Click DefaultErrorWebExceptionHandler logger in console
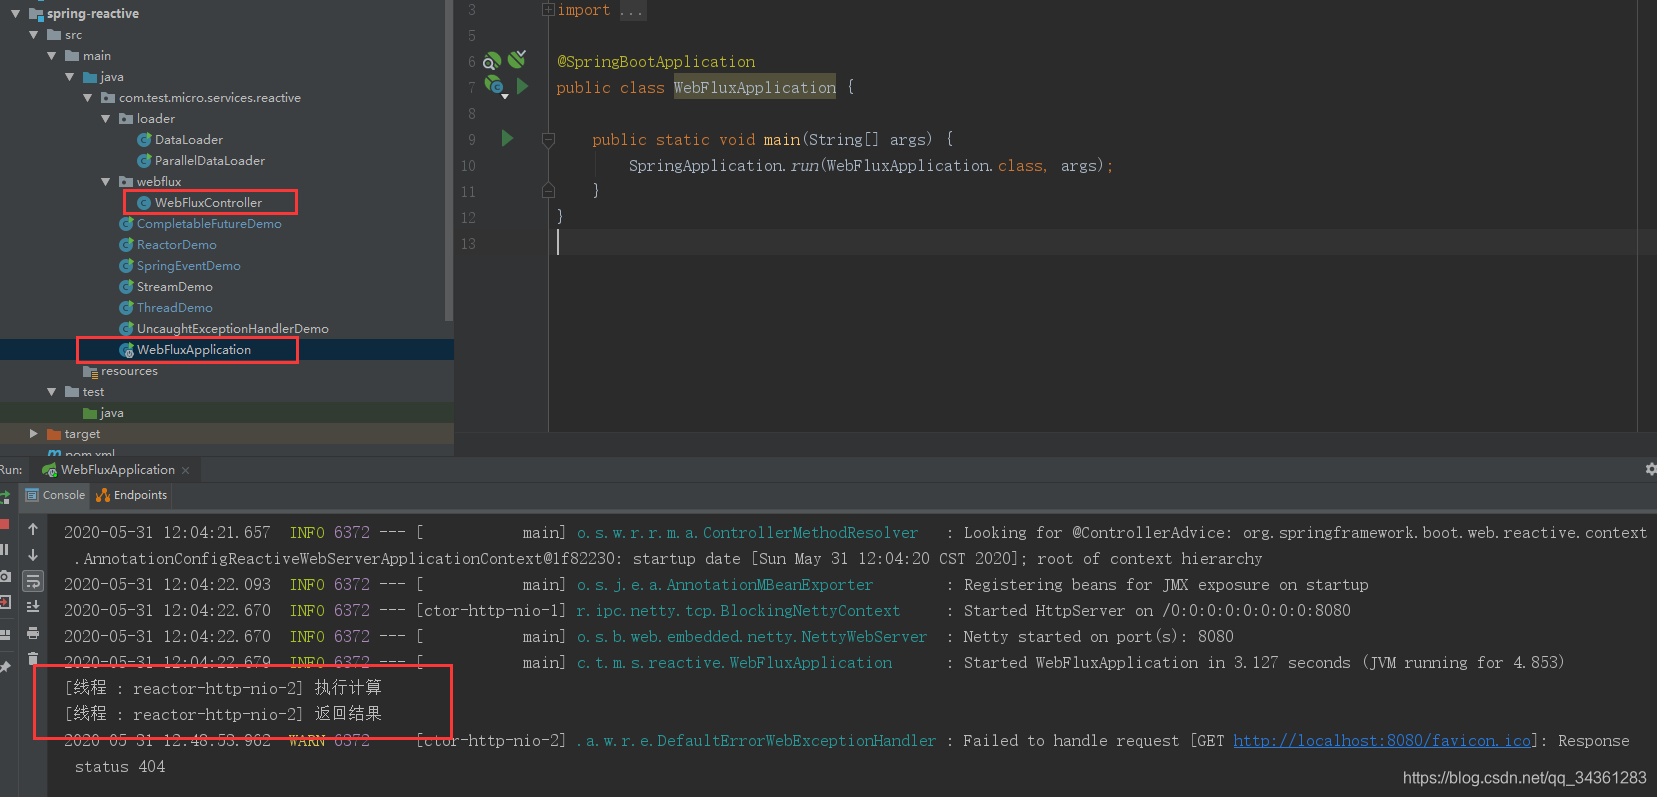Screen dimensions: 1657x797 756,741
